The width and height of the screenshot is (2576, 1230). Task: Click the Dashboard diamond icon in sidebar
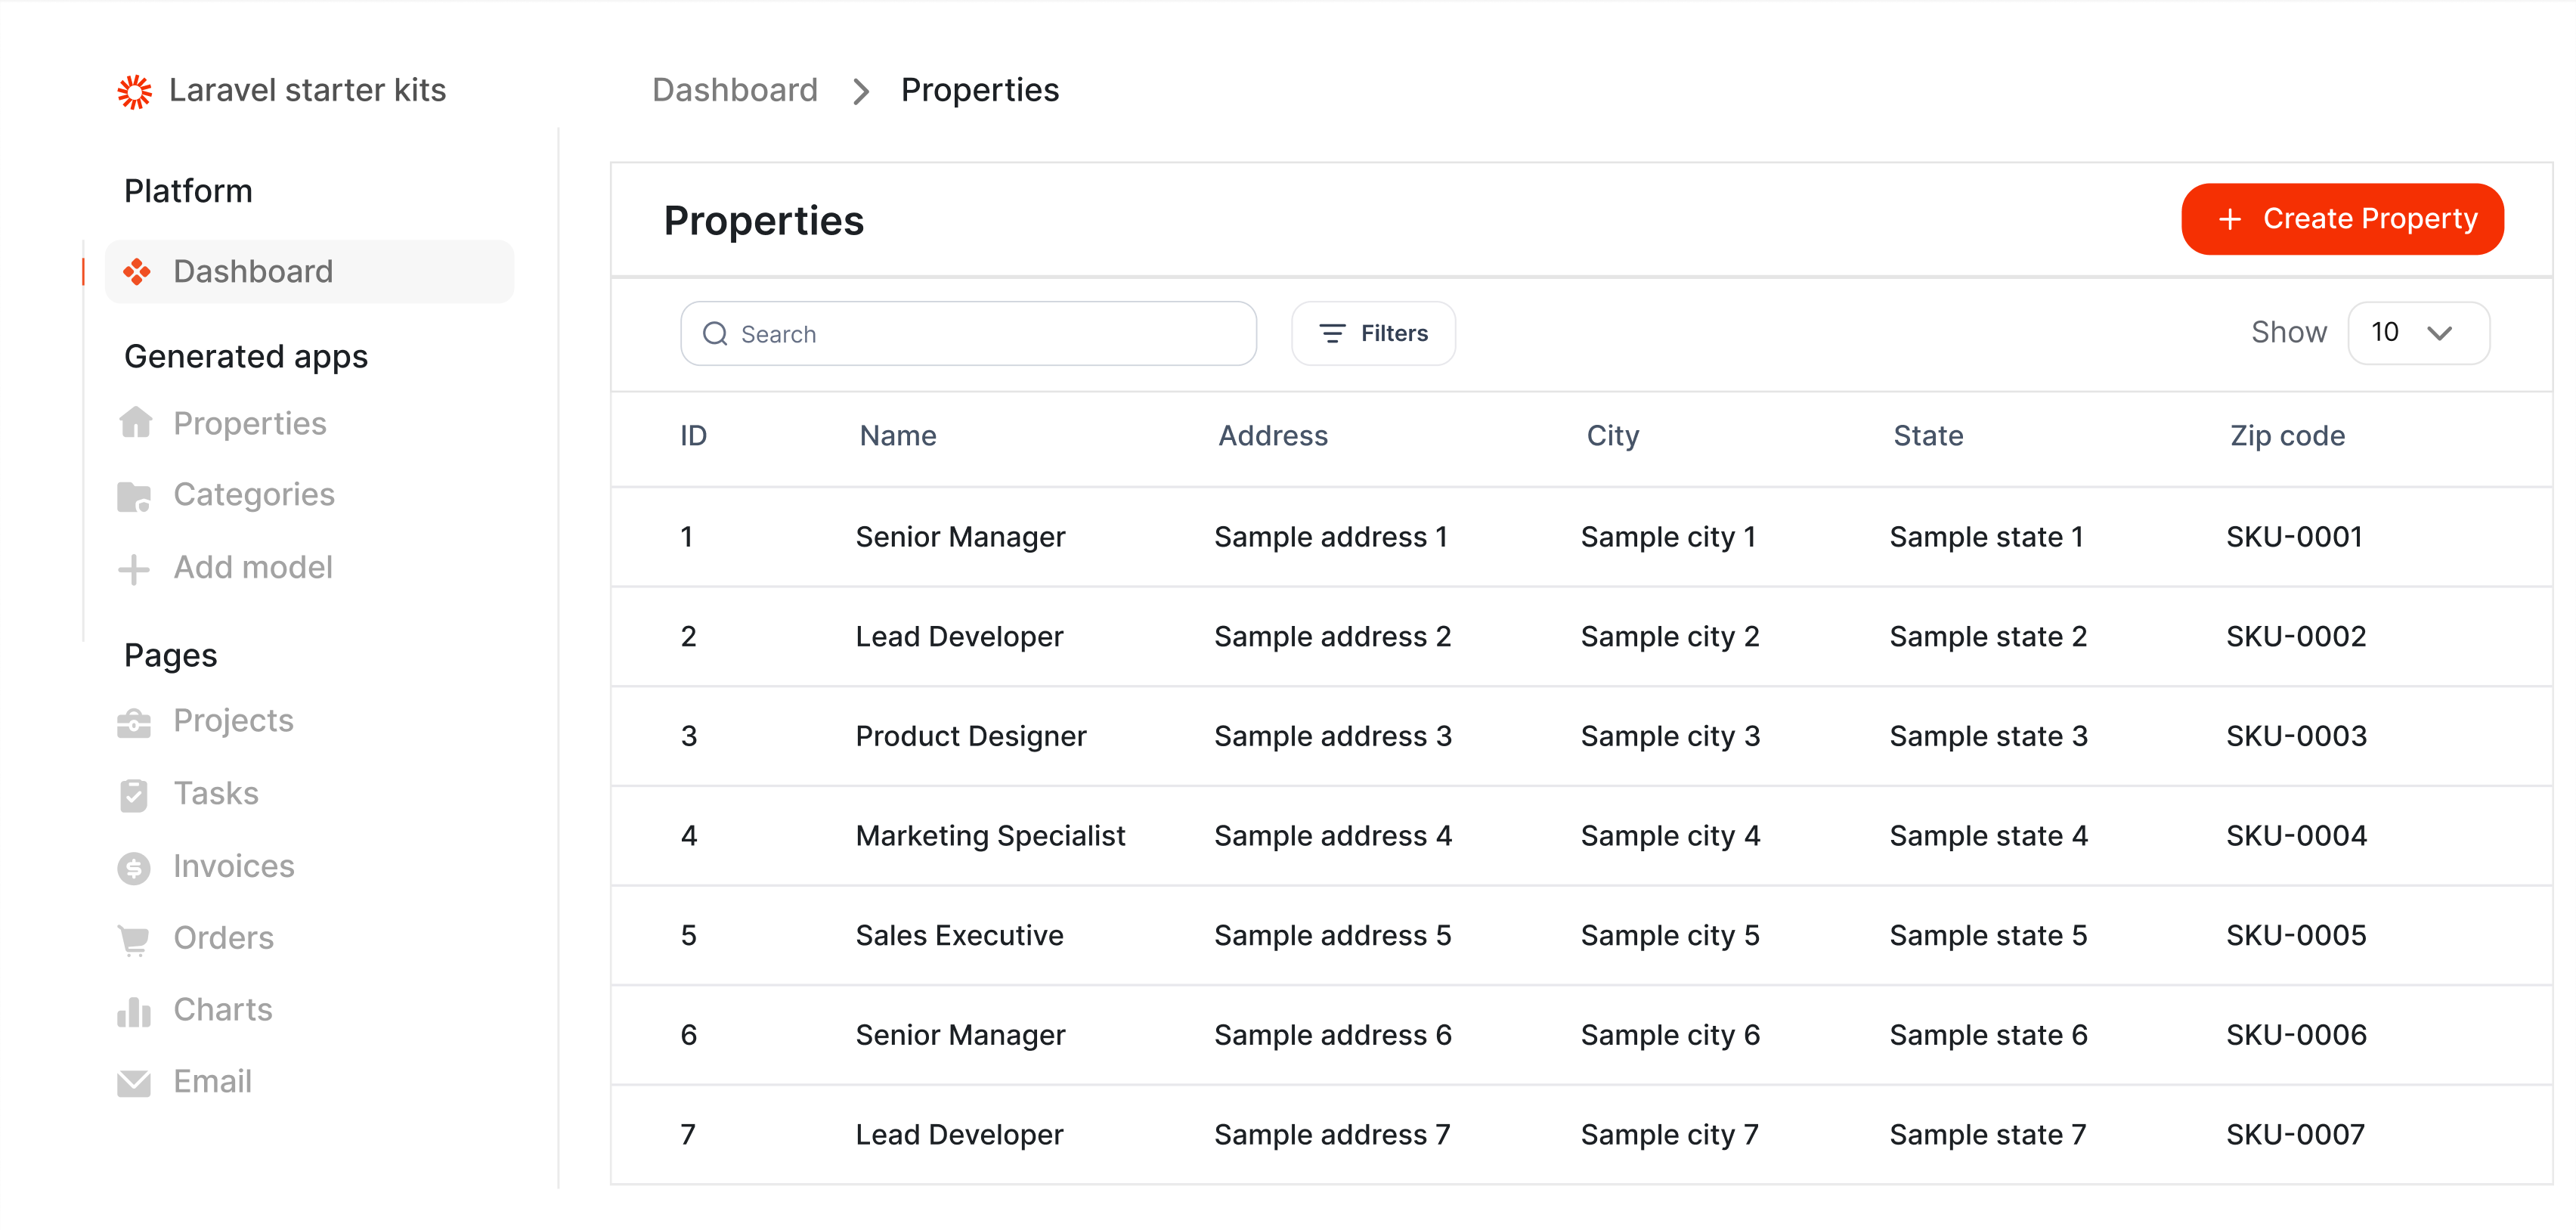point(136,271)
